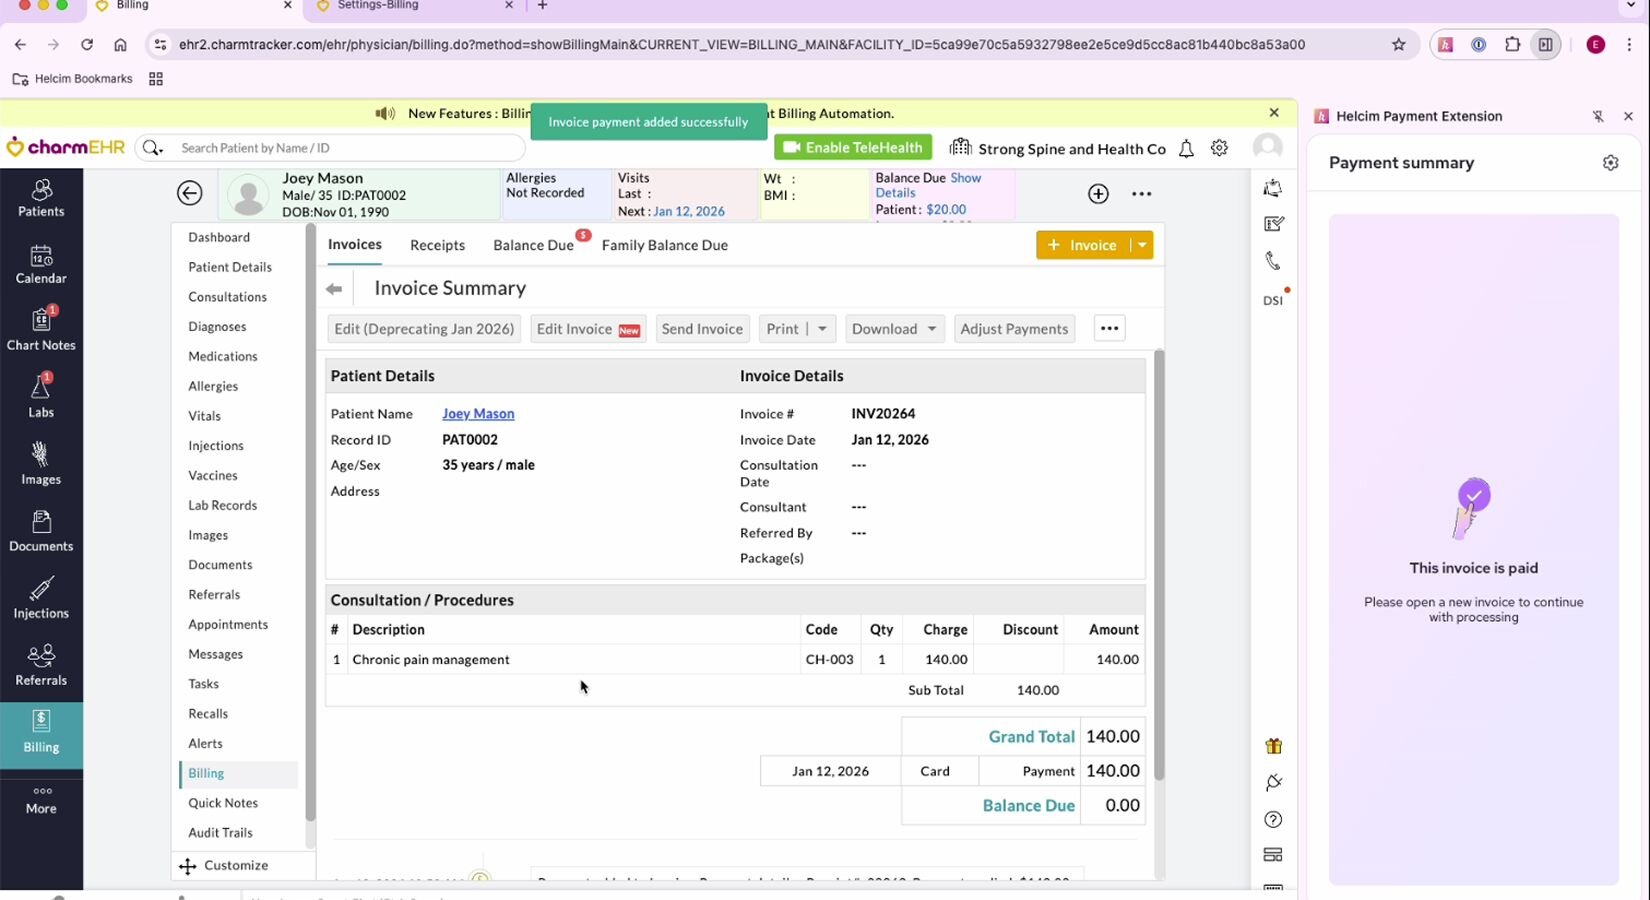Expand the Print dropdown arrow
This screenshot has height=900, width=1650.
coord(822,329)
